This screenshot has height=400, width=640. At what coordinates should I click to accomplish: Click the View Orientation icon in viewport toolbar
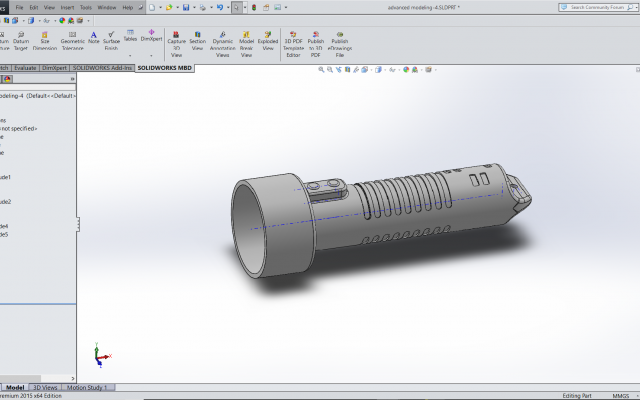[364, 70]
